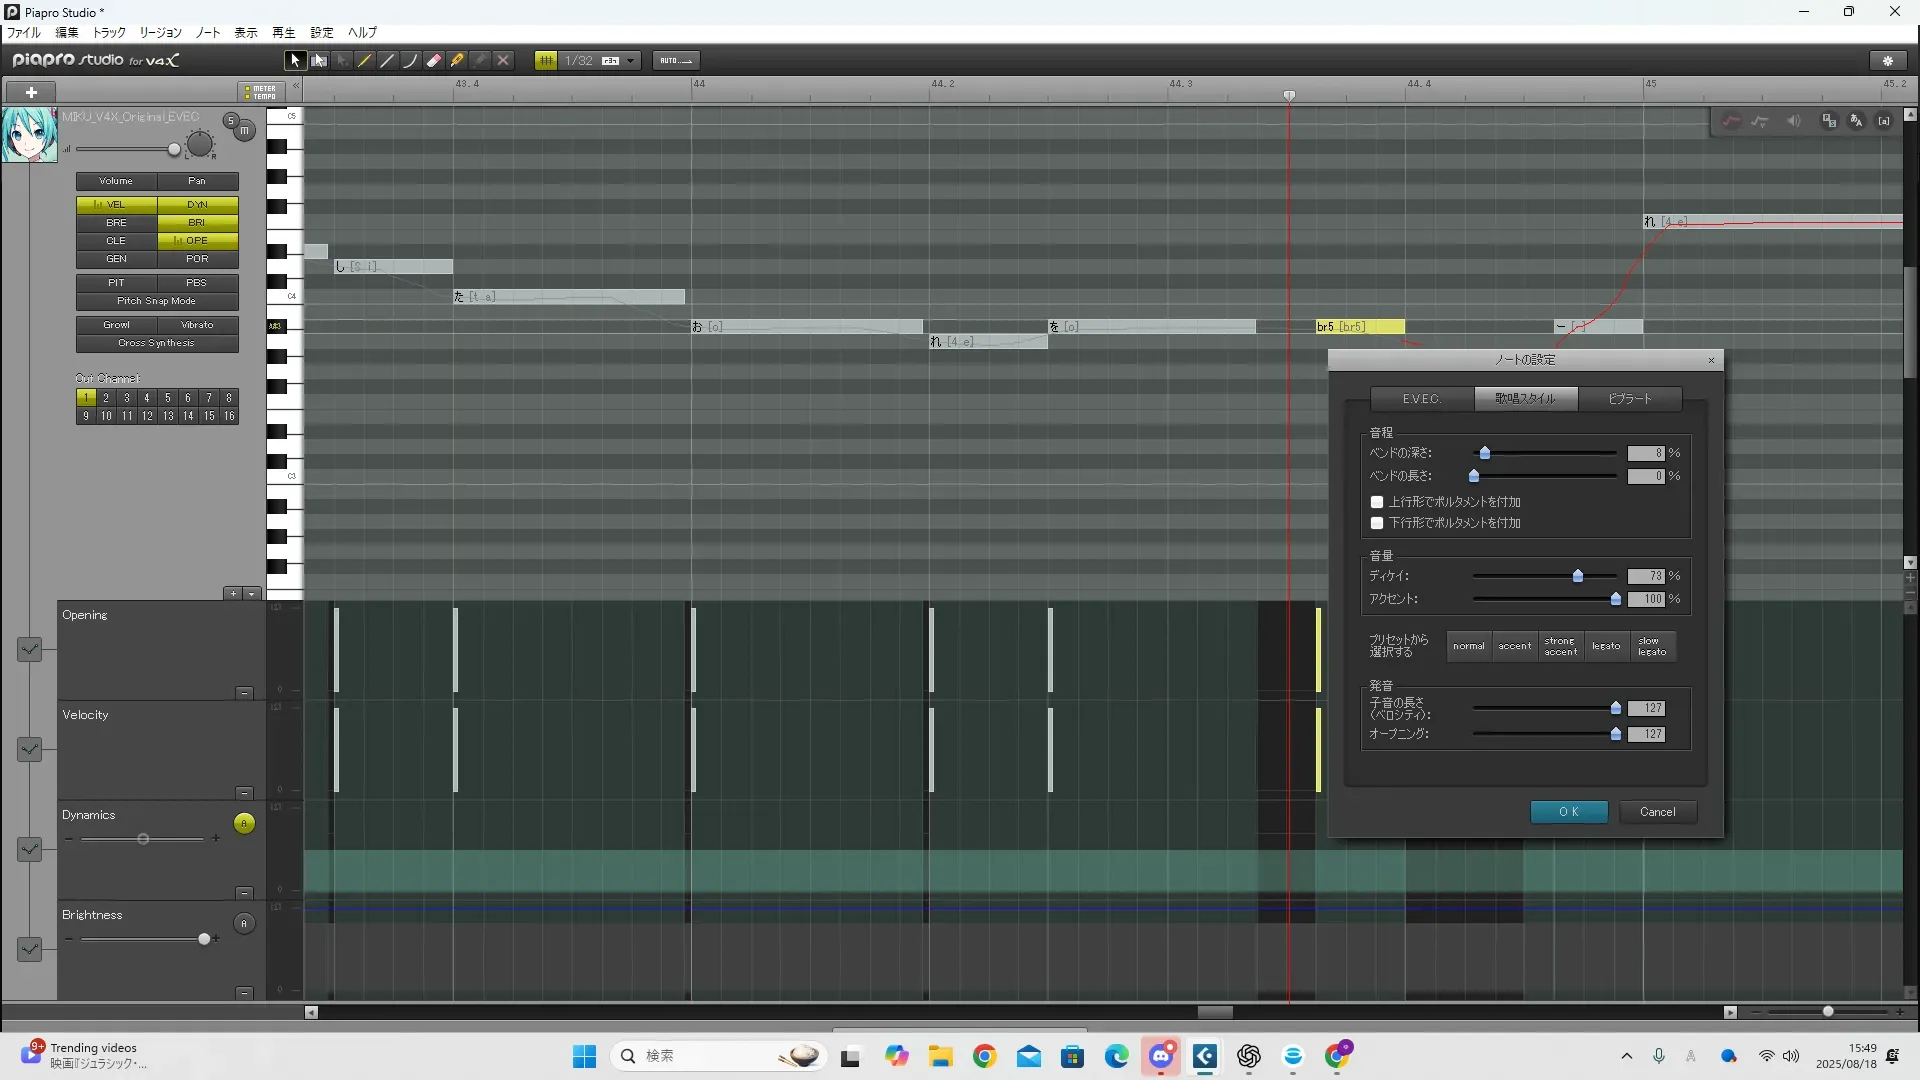Toggle the DYN parameter button

[197, 204]
